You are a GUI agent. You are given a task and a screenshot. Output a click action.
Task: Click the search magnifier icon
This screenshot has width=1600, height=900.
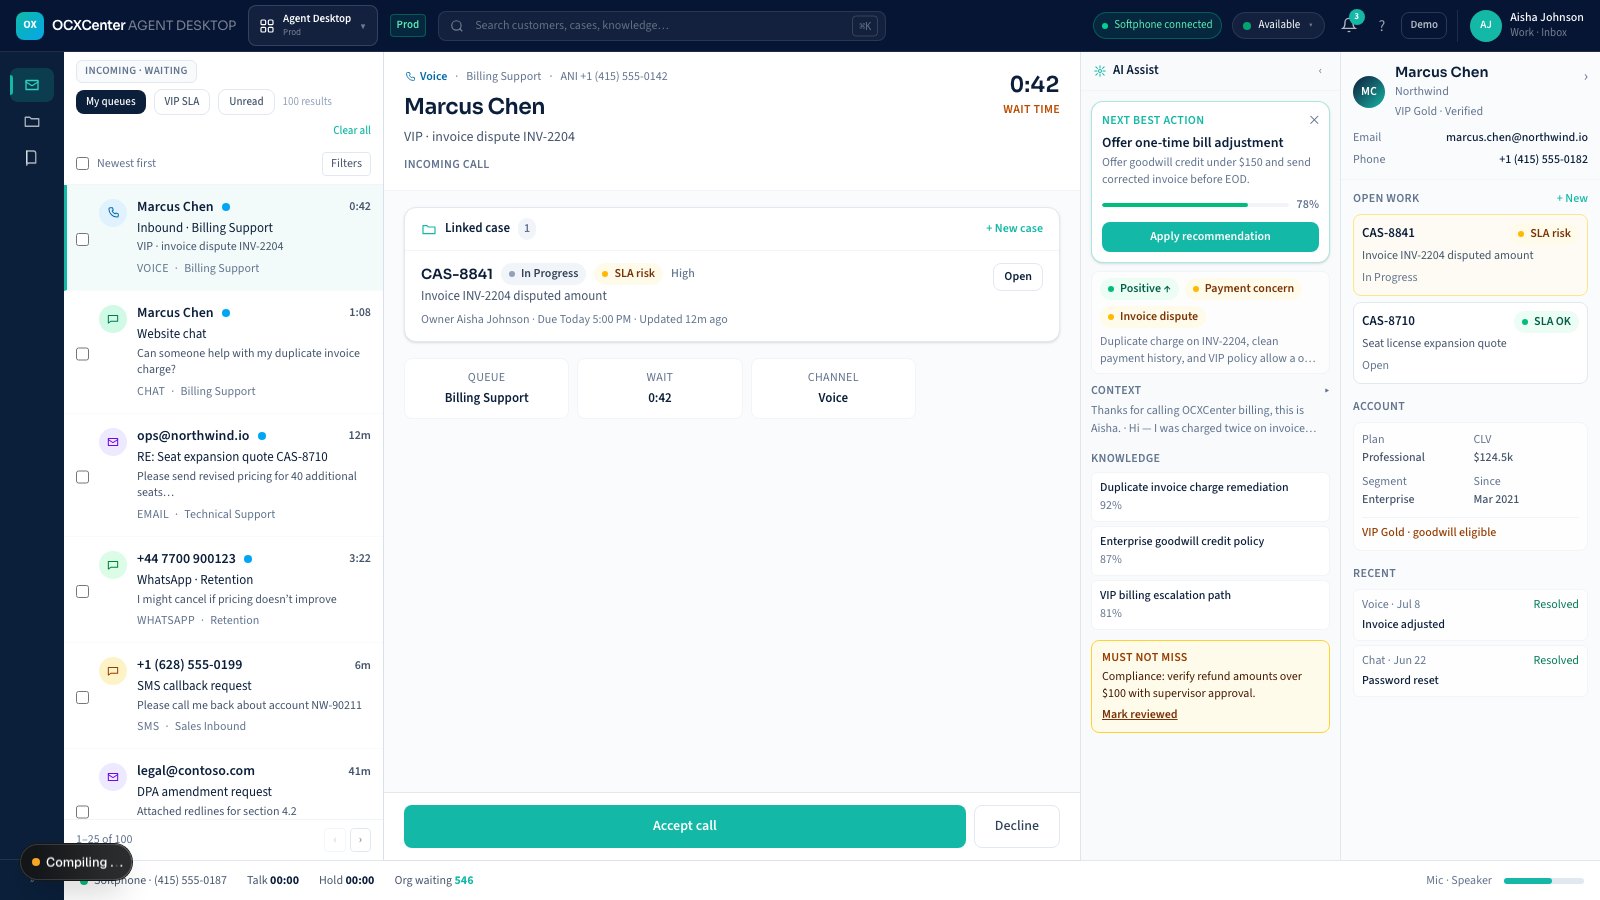457,26
